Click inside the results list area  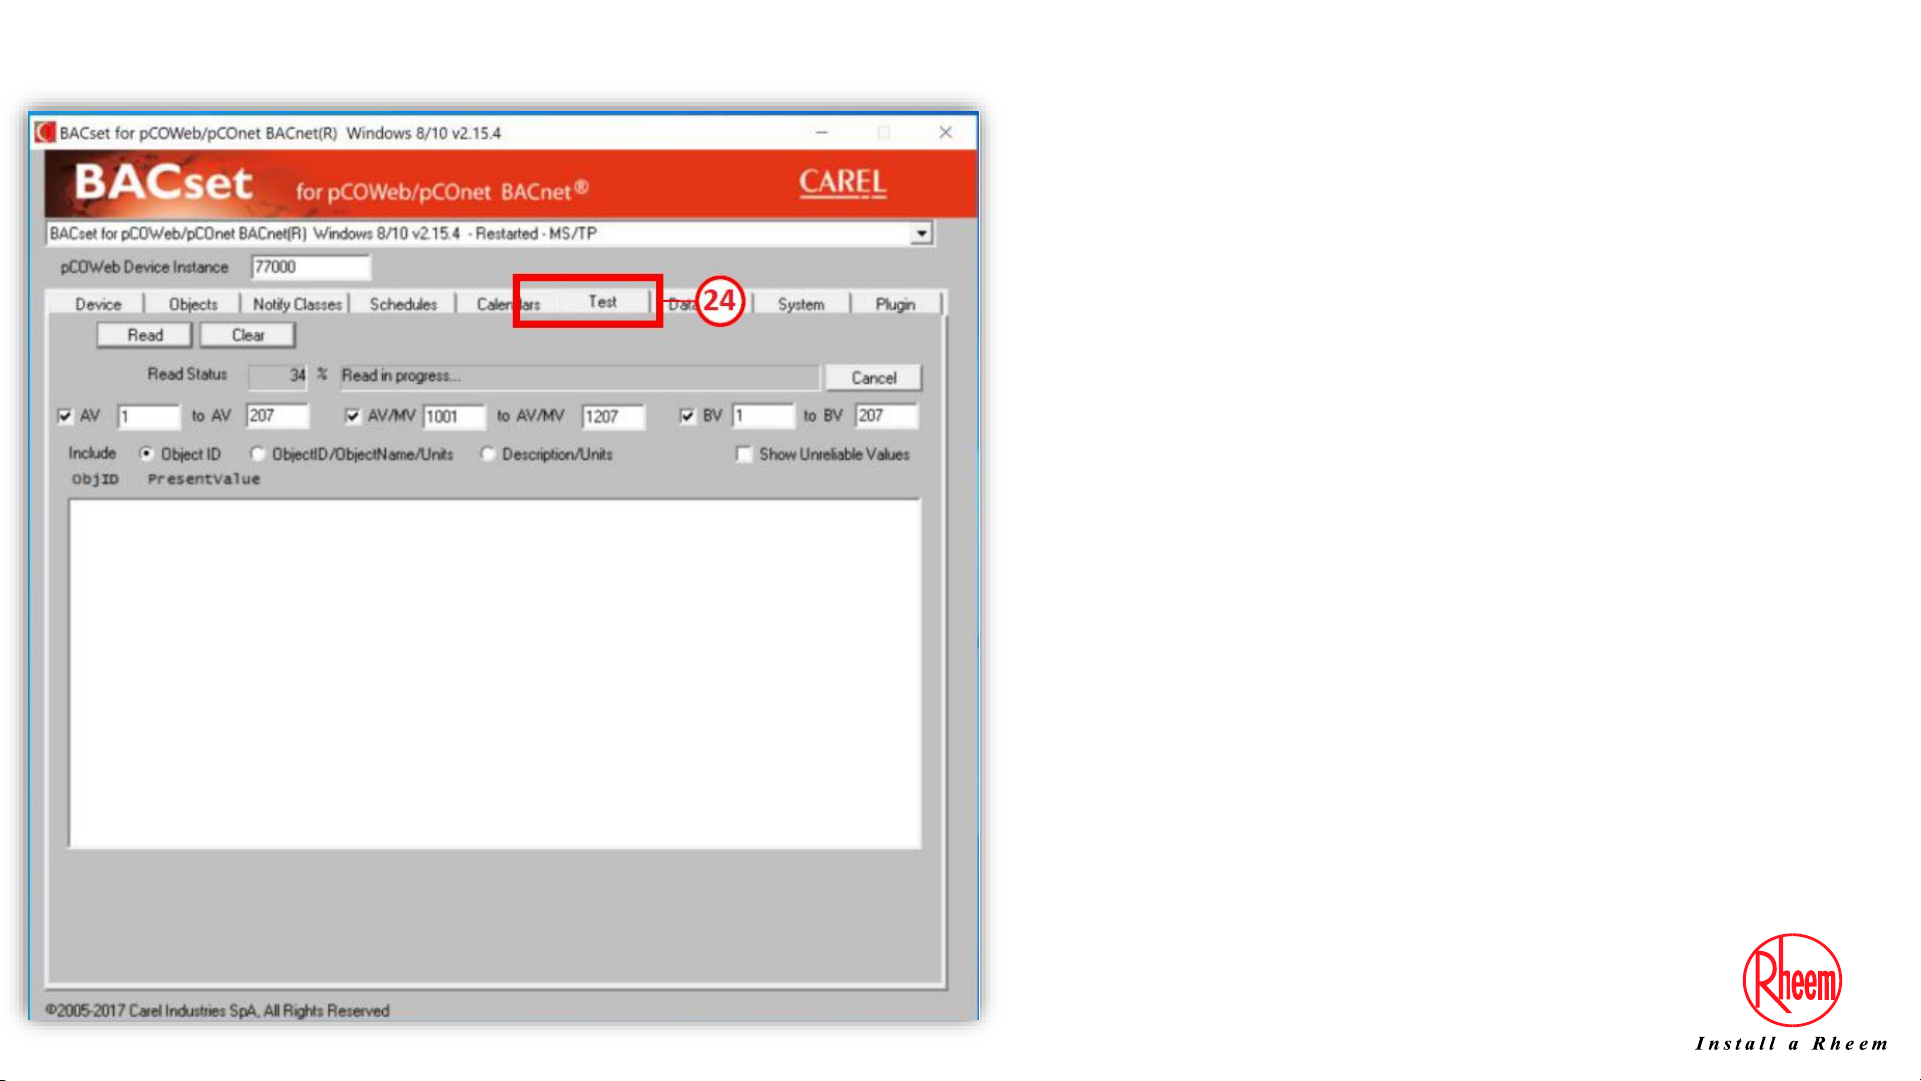[495, 674]
